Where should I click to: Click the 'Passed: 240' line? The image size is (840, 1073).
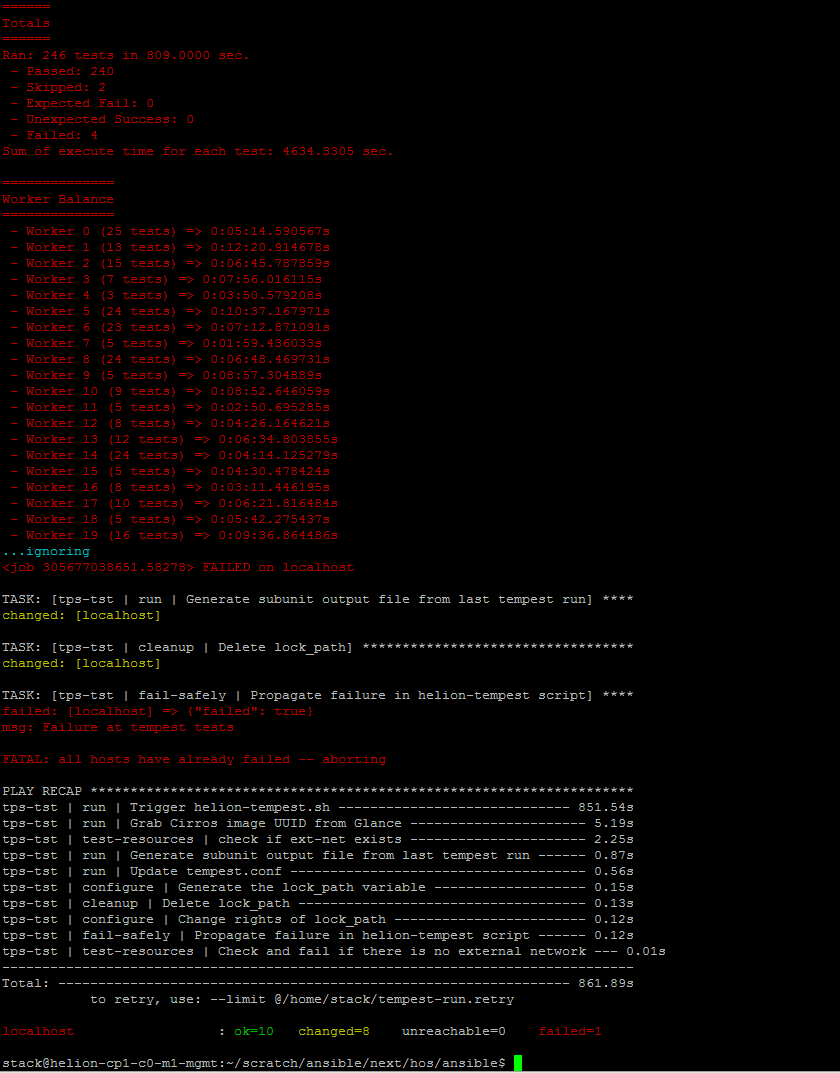point(62,71)
